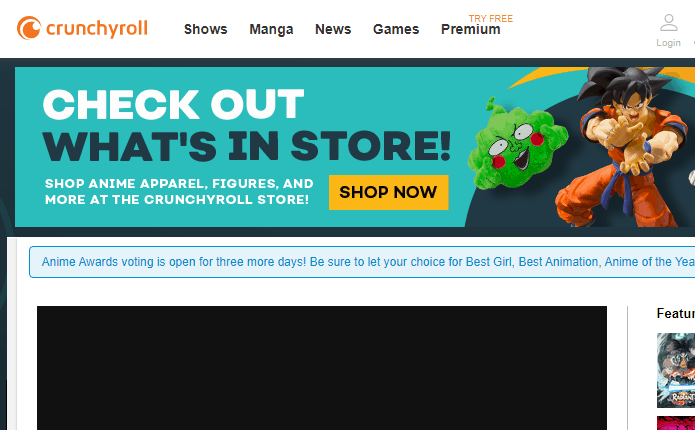Open the Radiant featured show thumbnail

tap(675, 370)
